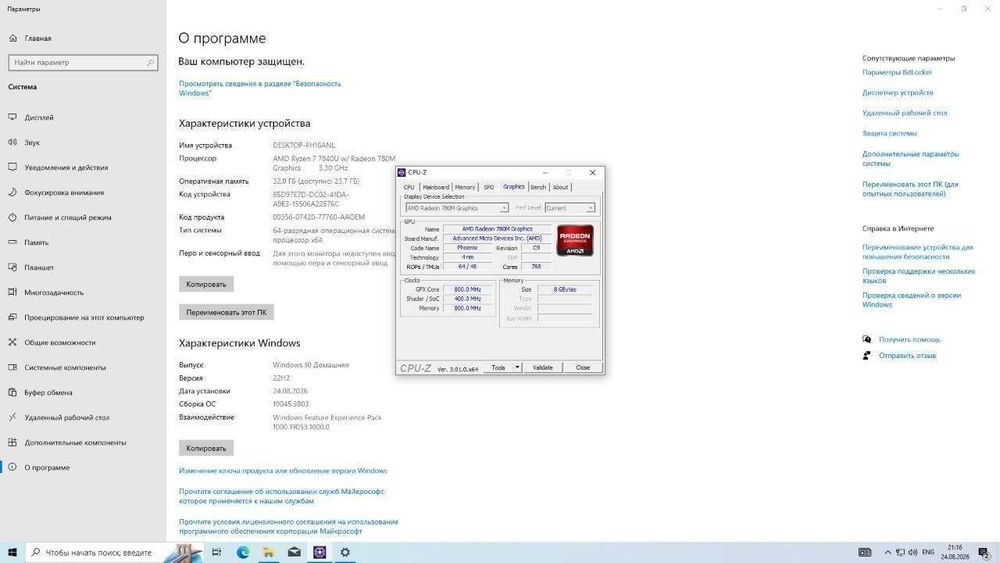The image size is (1000, 563).
Task: Open Планшет tablet settings
Action: [x=39, y=267]
